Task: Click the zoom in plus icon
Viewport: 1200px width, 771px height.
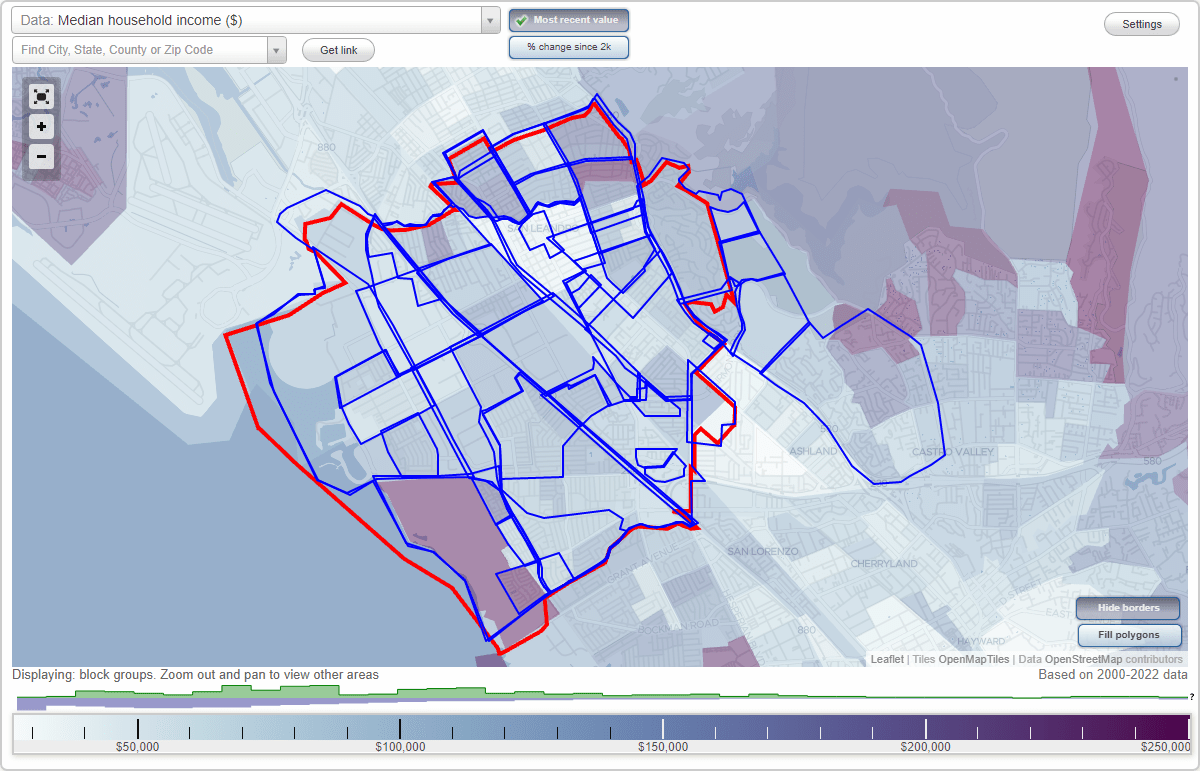Action: pos(41,127)
